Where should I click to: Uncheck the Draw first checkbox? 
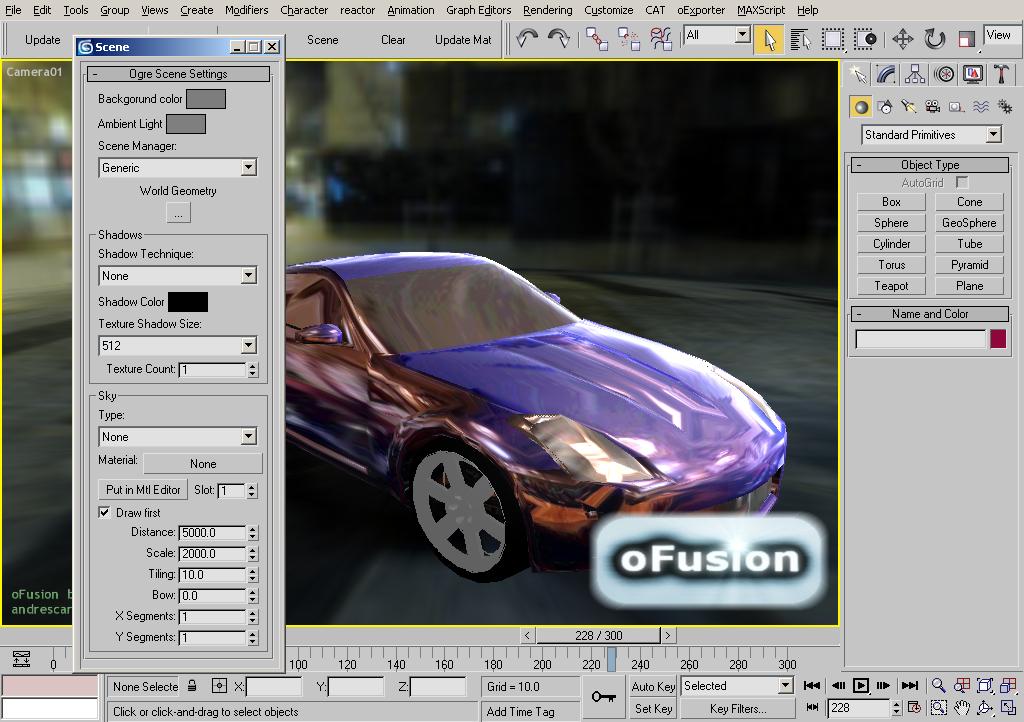104,512
